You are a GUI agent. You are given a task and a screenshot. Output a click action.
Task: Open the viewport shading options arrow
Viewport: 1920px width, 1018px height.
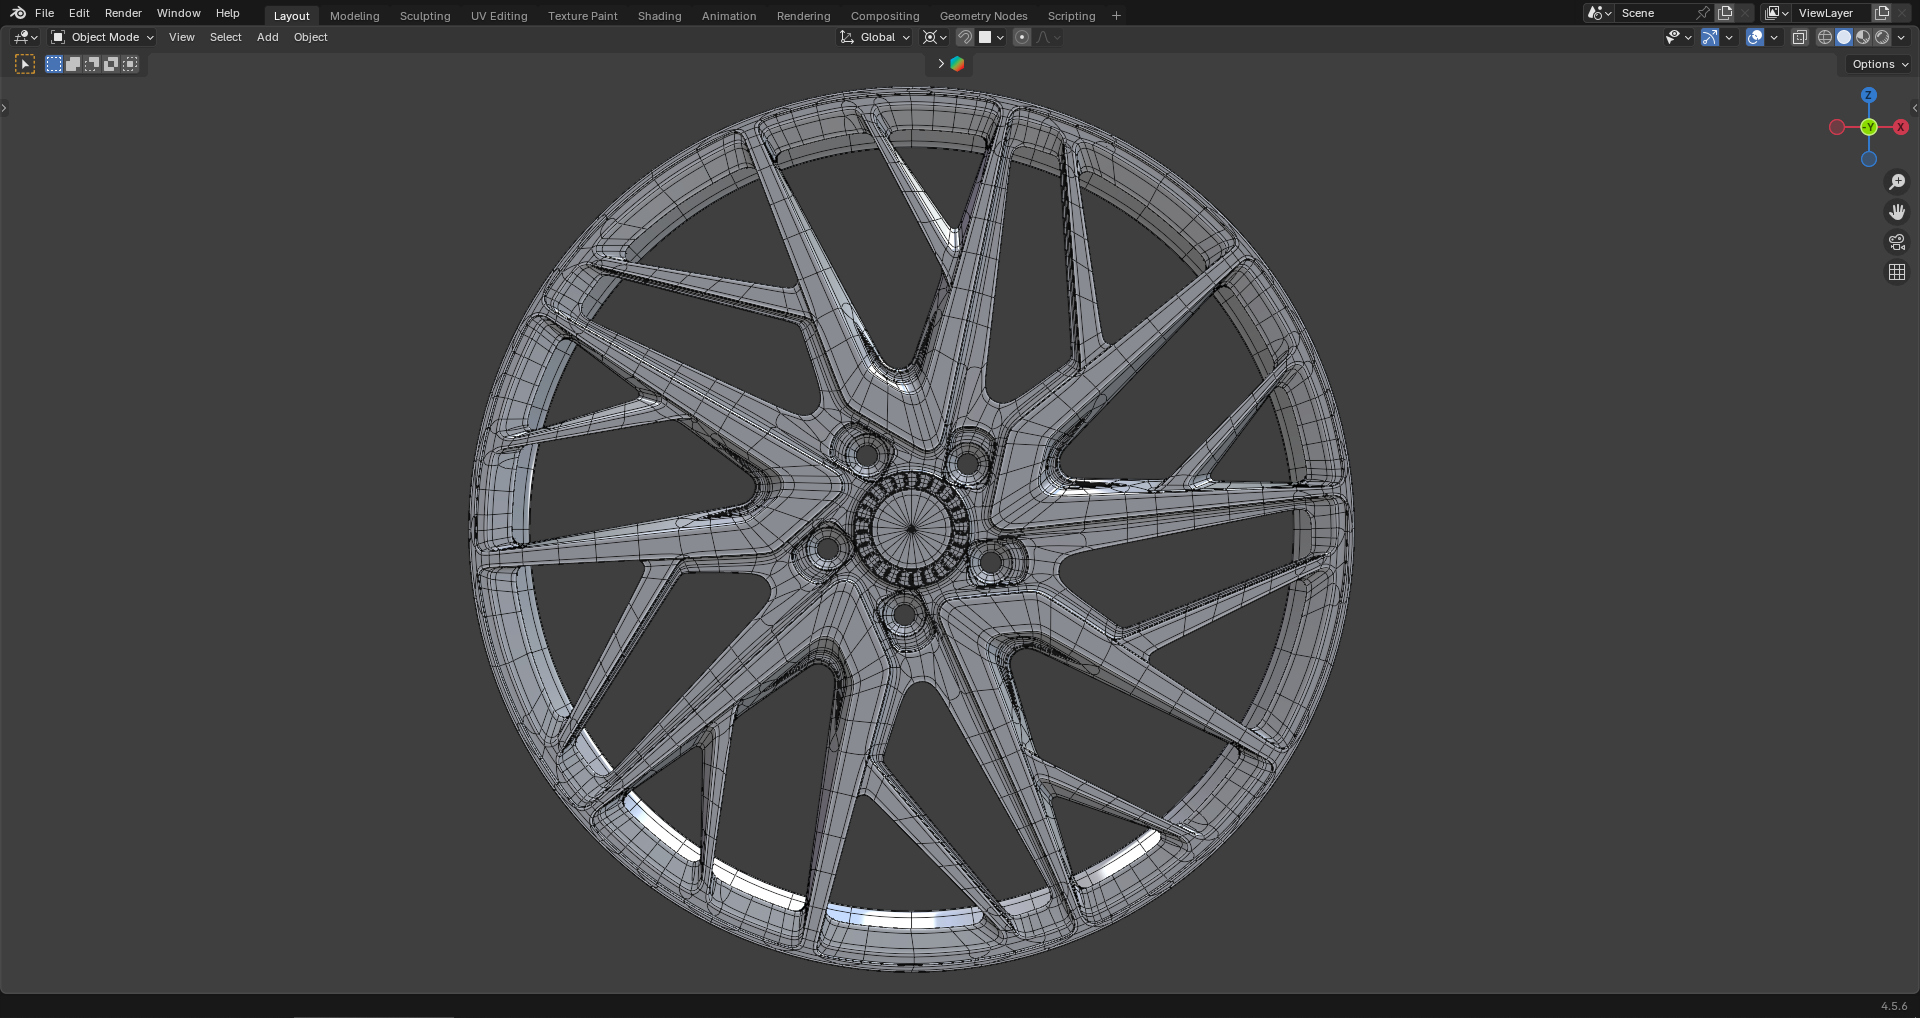(1902, 37)
